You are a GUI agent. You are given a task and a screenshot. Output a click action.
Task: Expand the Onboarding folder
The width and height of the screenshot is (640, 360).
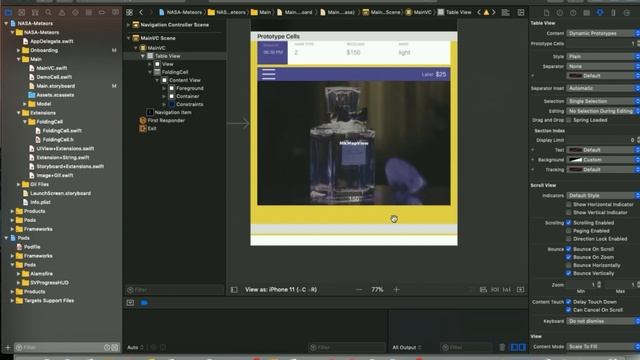18,50
